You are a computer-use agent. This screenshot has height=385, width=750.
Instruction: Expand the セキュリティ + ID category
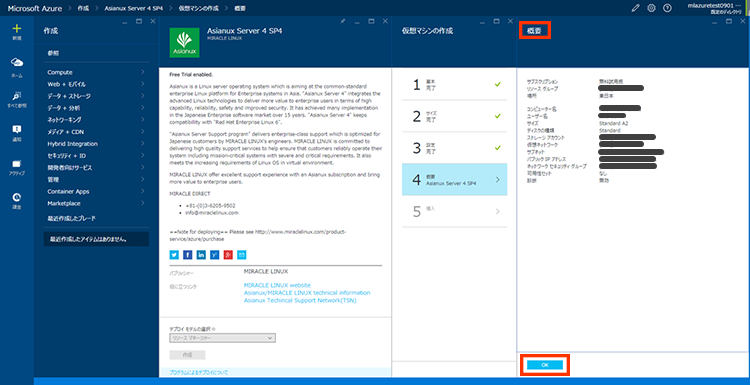pyautogui.click(x=96, y=156)
